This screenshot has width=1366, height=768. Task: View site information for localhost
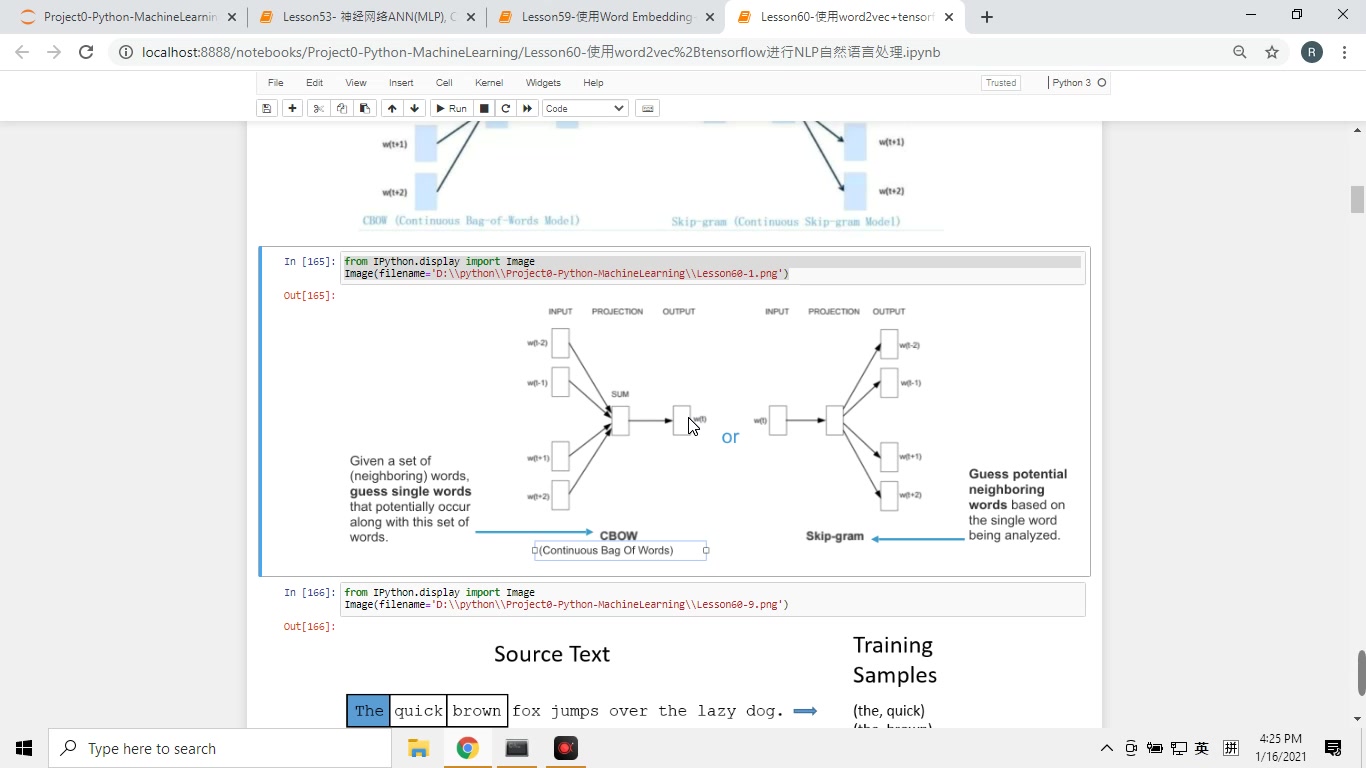(x=126, y=52)
